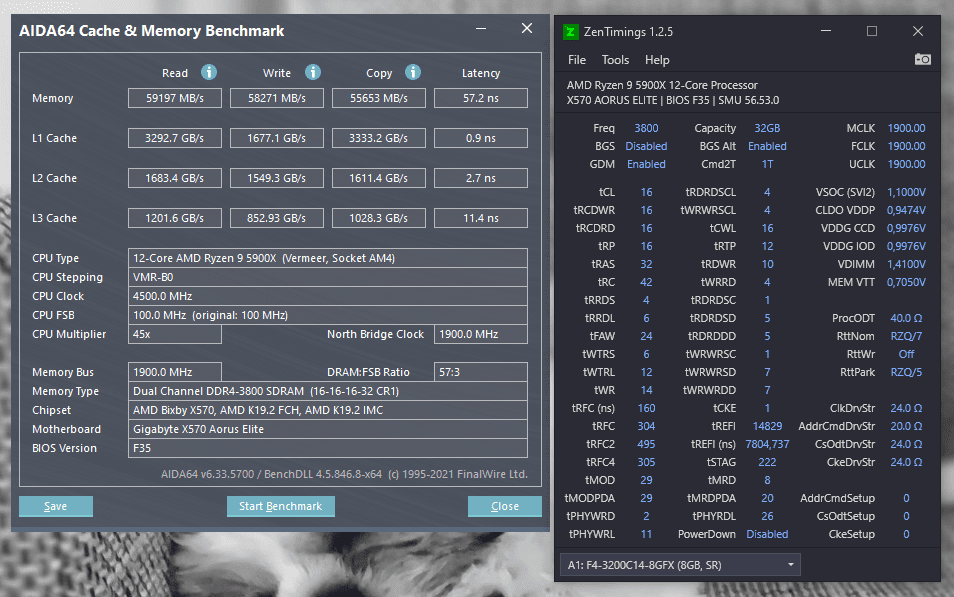Click the tREFI value 14829
This screenshot has width=954, height=597.
tap(767, 426)
